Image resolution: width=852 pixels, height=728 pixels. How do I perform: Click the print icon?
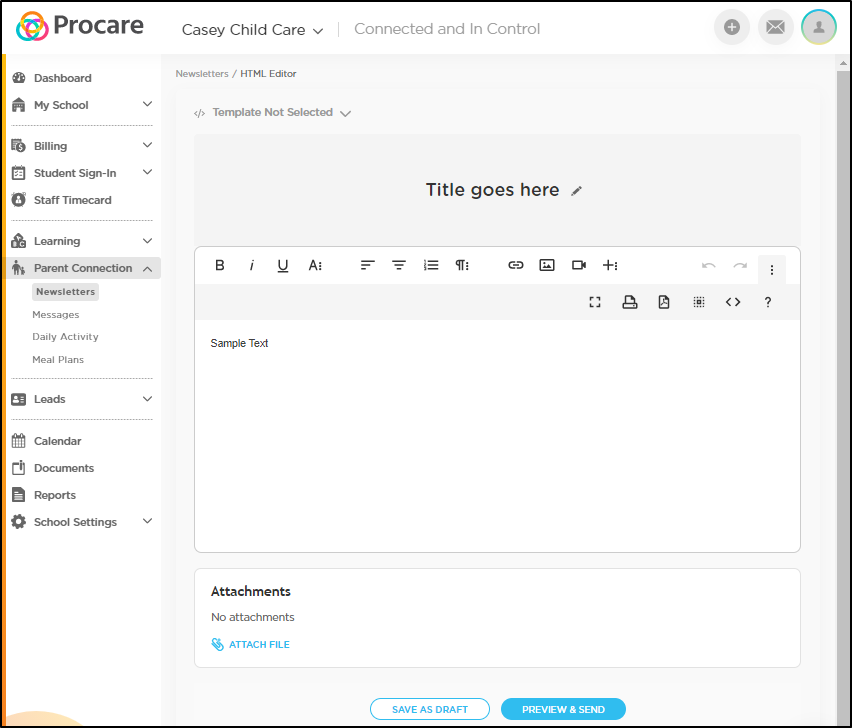pyautogui.click(x=630, y=302)
